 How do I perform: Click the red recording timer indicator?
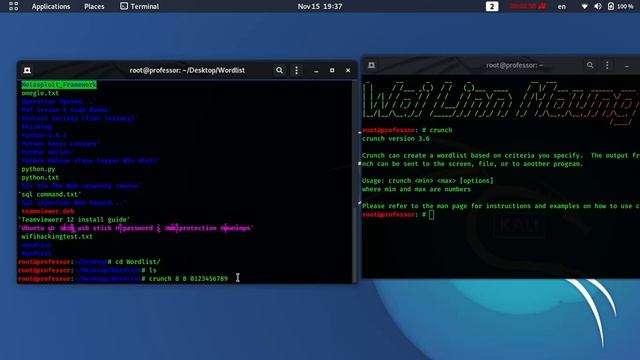527,6
